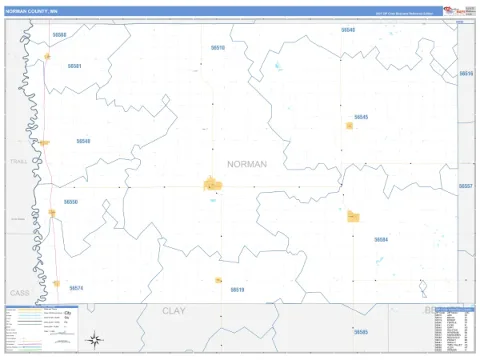Click the CLAY county name label
480x360 pixels.
click(x=174, y=311)
